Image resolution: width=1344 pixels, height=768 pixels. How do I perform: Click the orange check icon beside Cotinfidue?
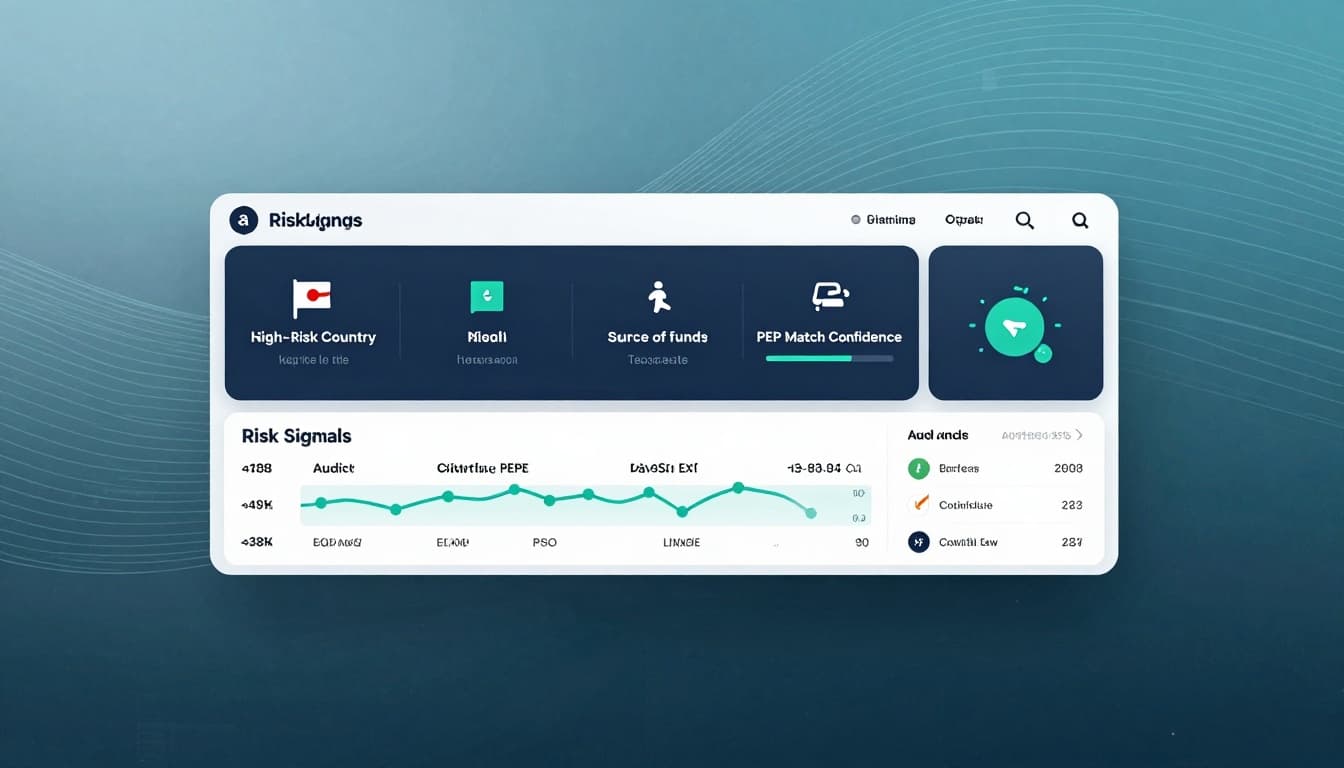(x=918, y=505)
